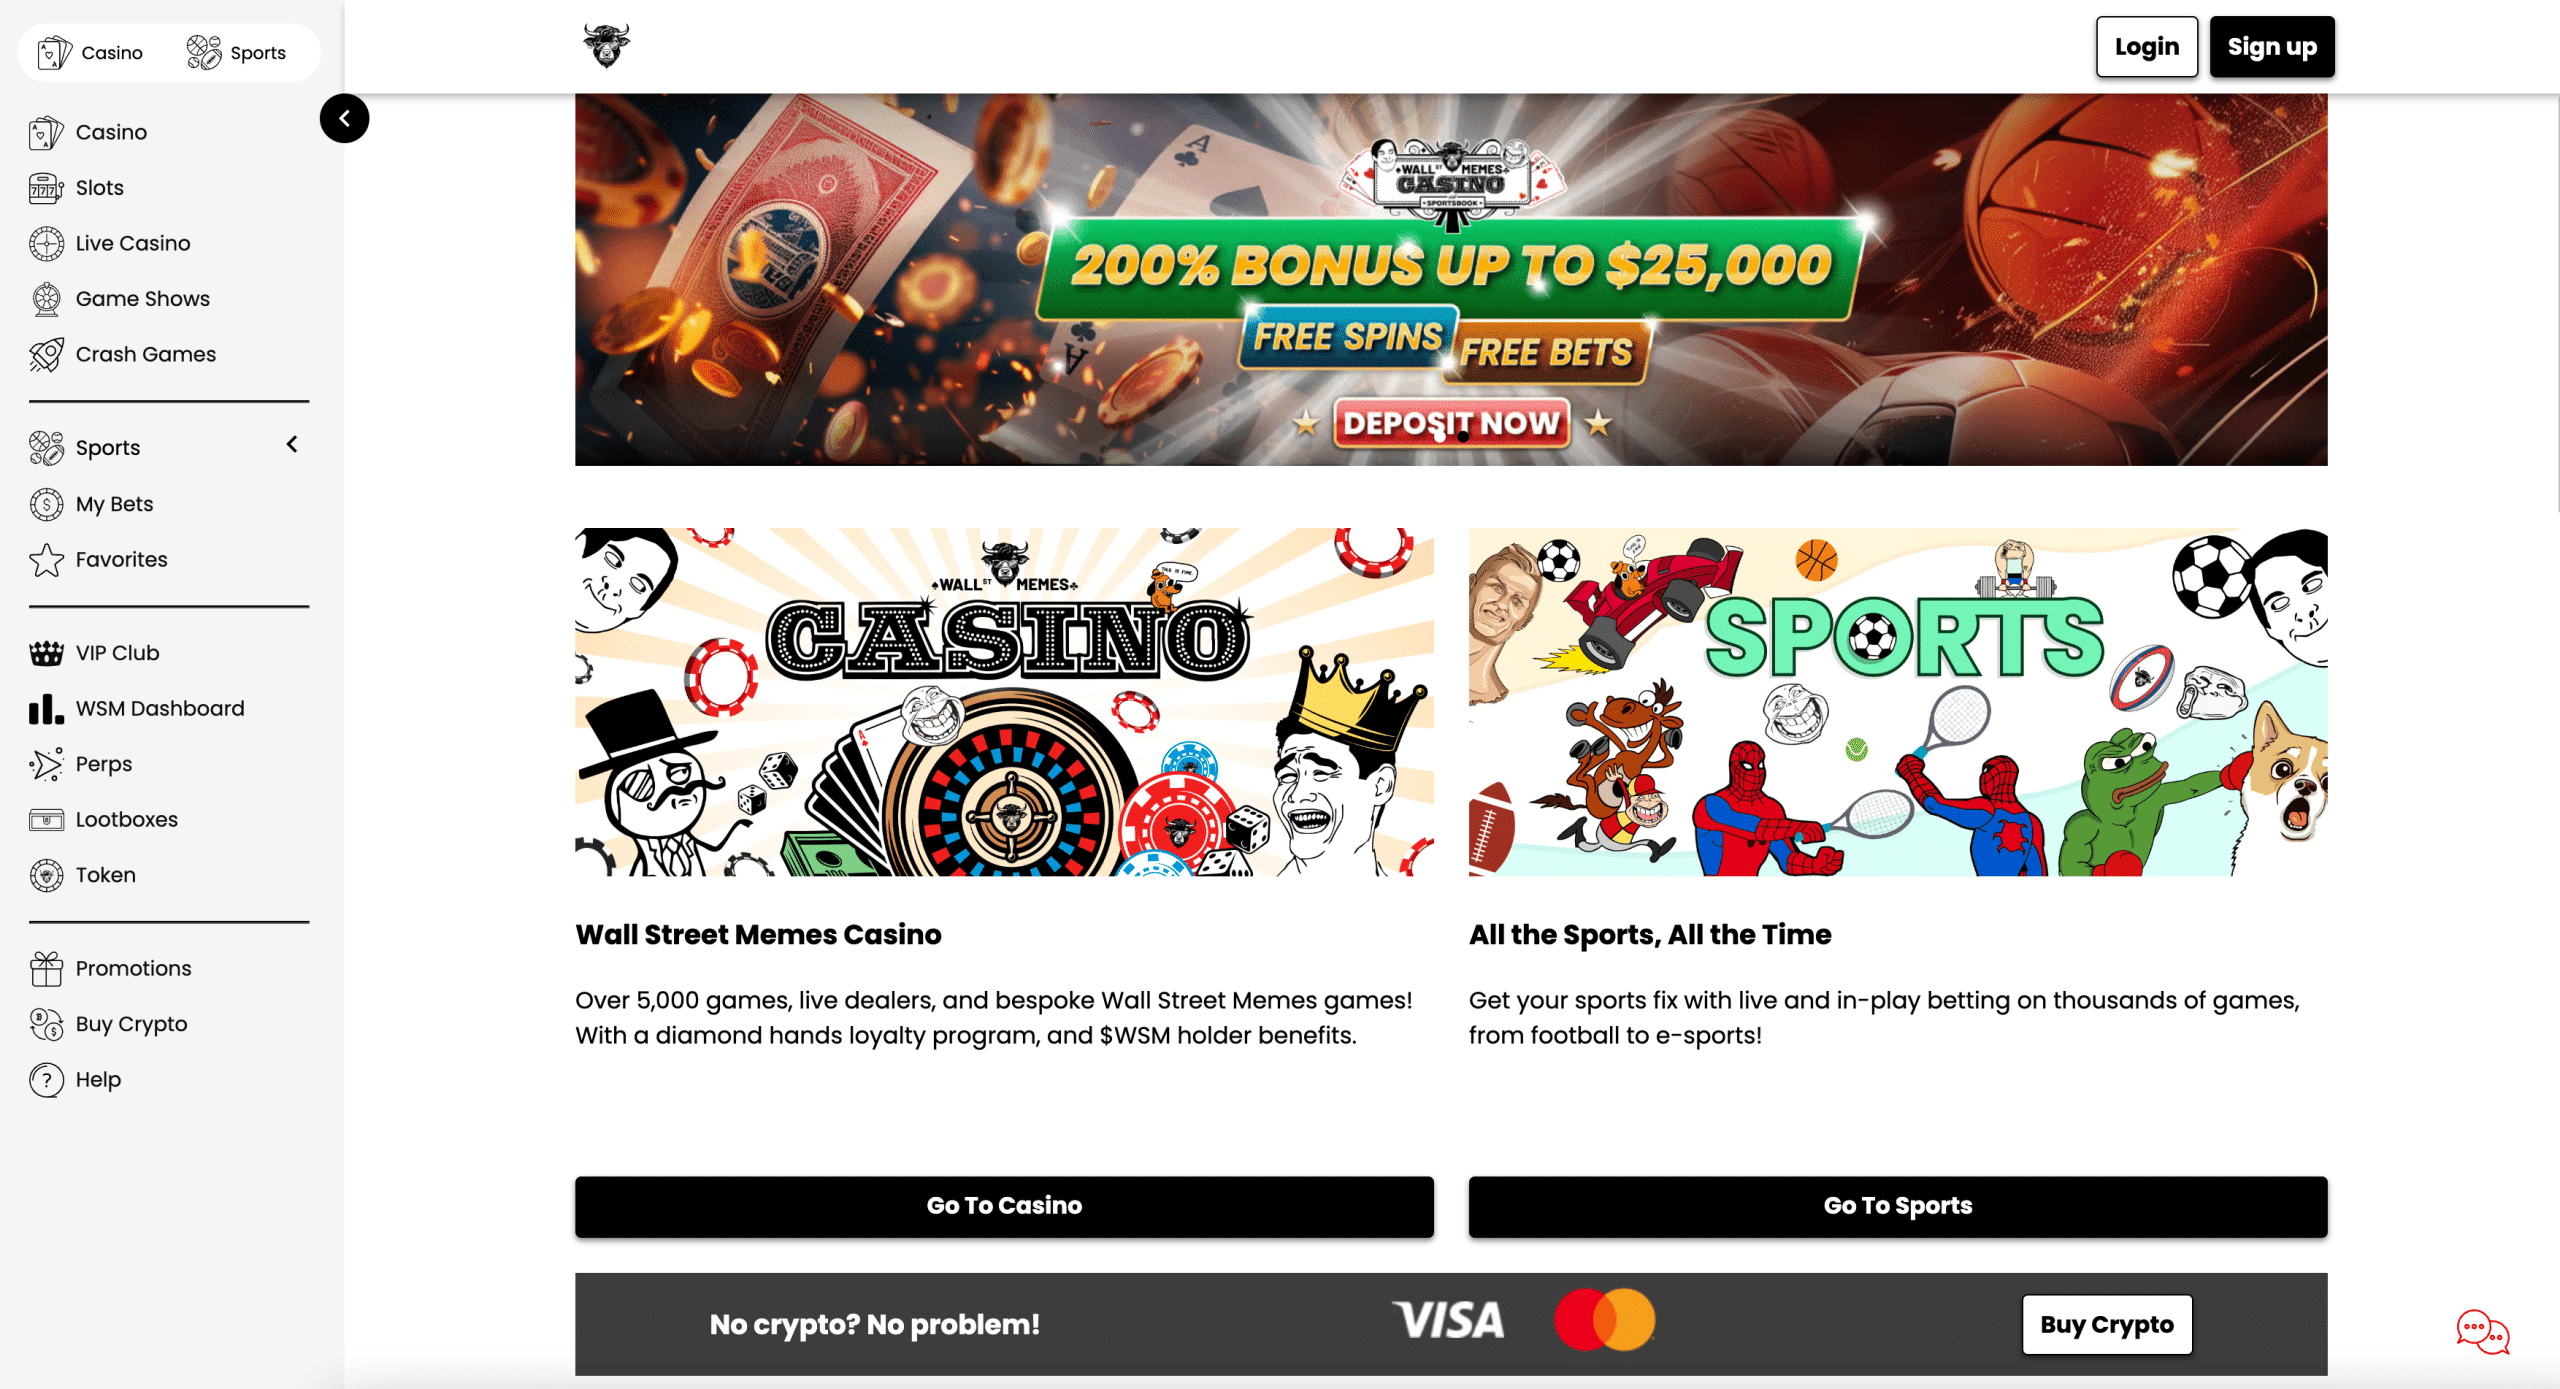2560x1389 pixels.
Task: Click the Go To Casino button
Action: [x=1004, y=1206]
